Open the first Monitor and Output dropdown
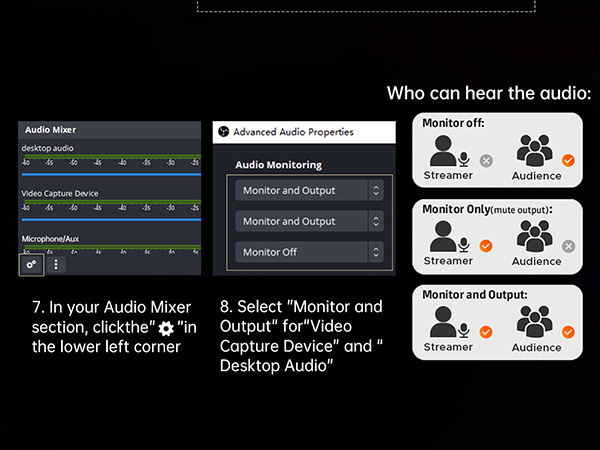This screenshot has height=450, width=600. tap(309, 190)
